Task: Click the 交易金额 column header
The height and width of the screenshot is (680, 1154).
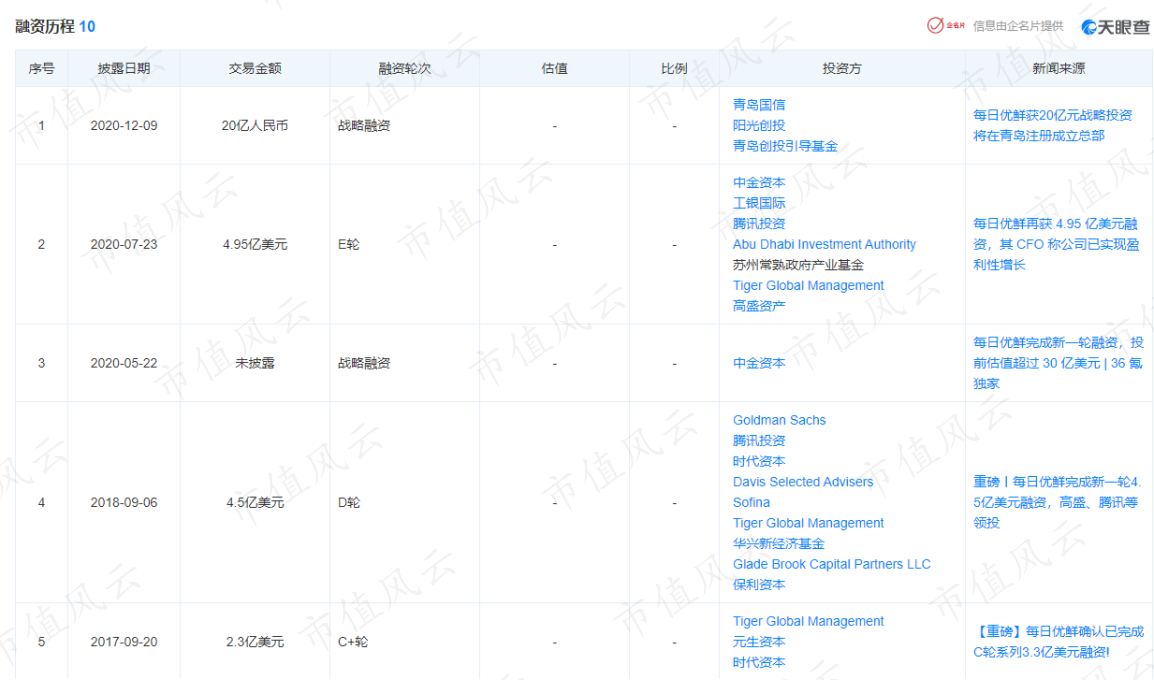Action: (x=255, y=68)
